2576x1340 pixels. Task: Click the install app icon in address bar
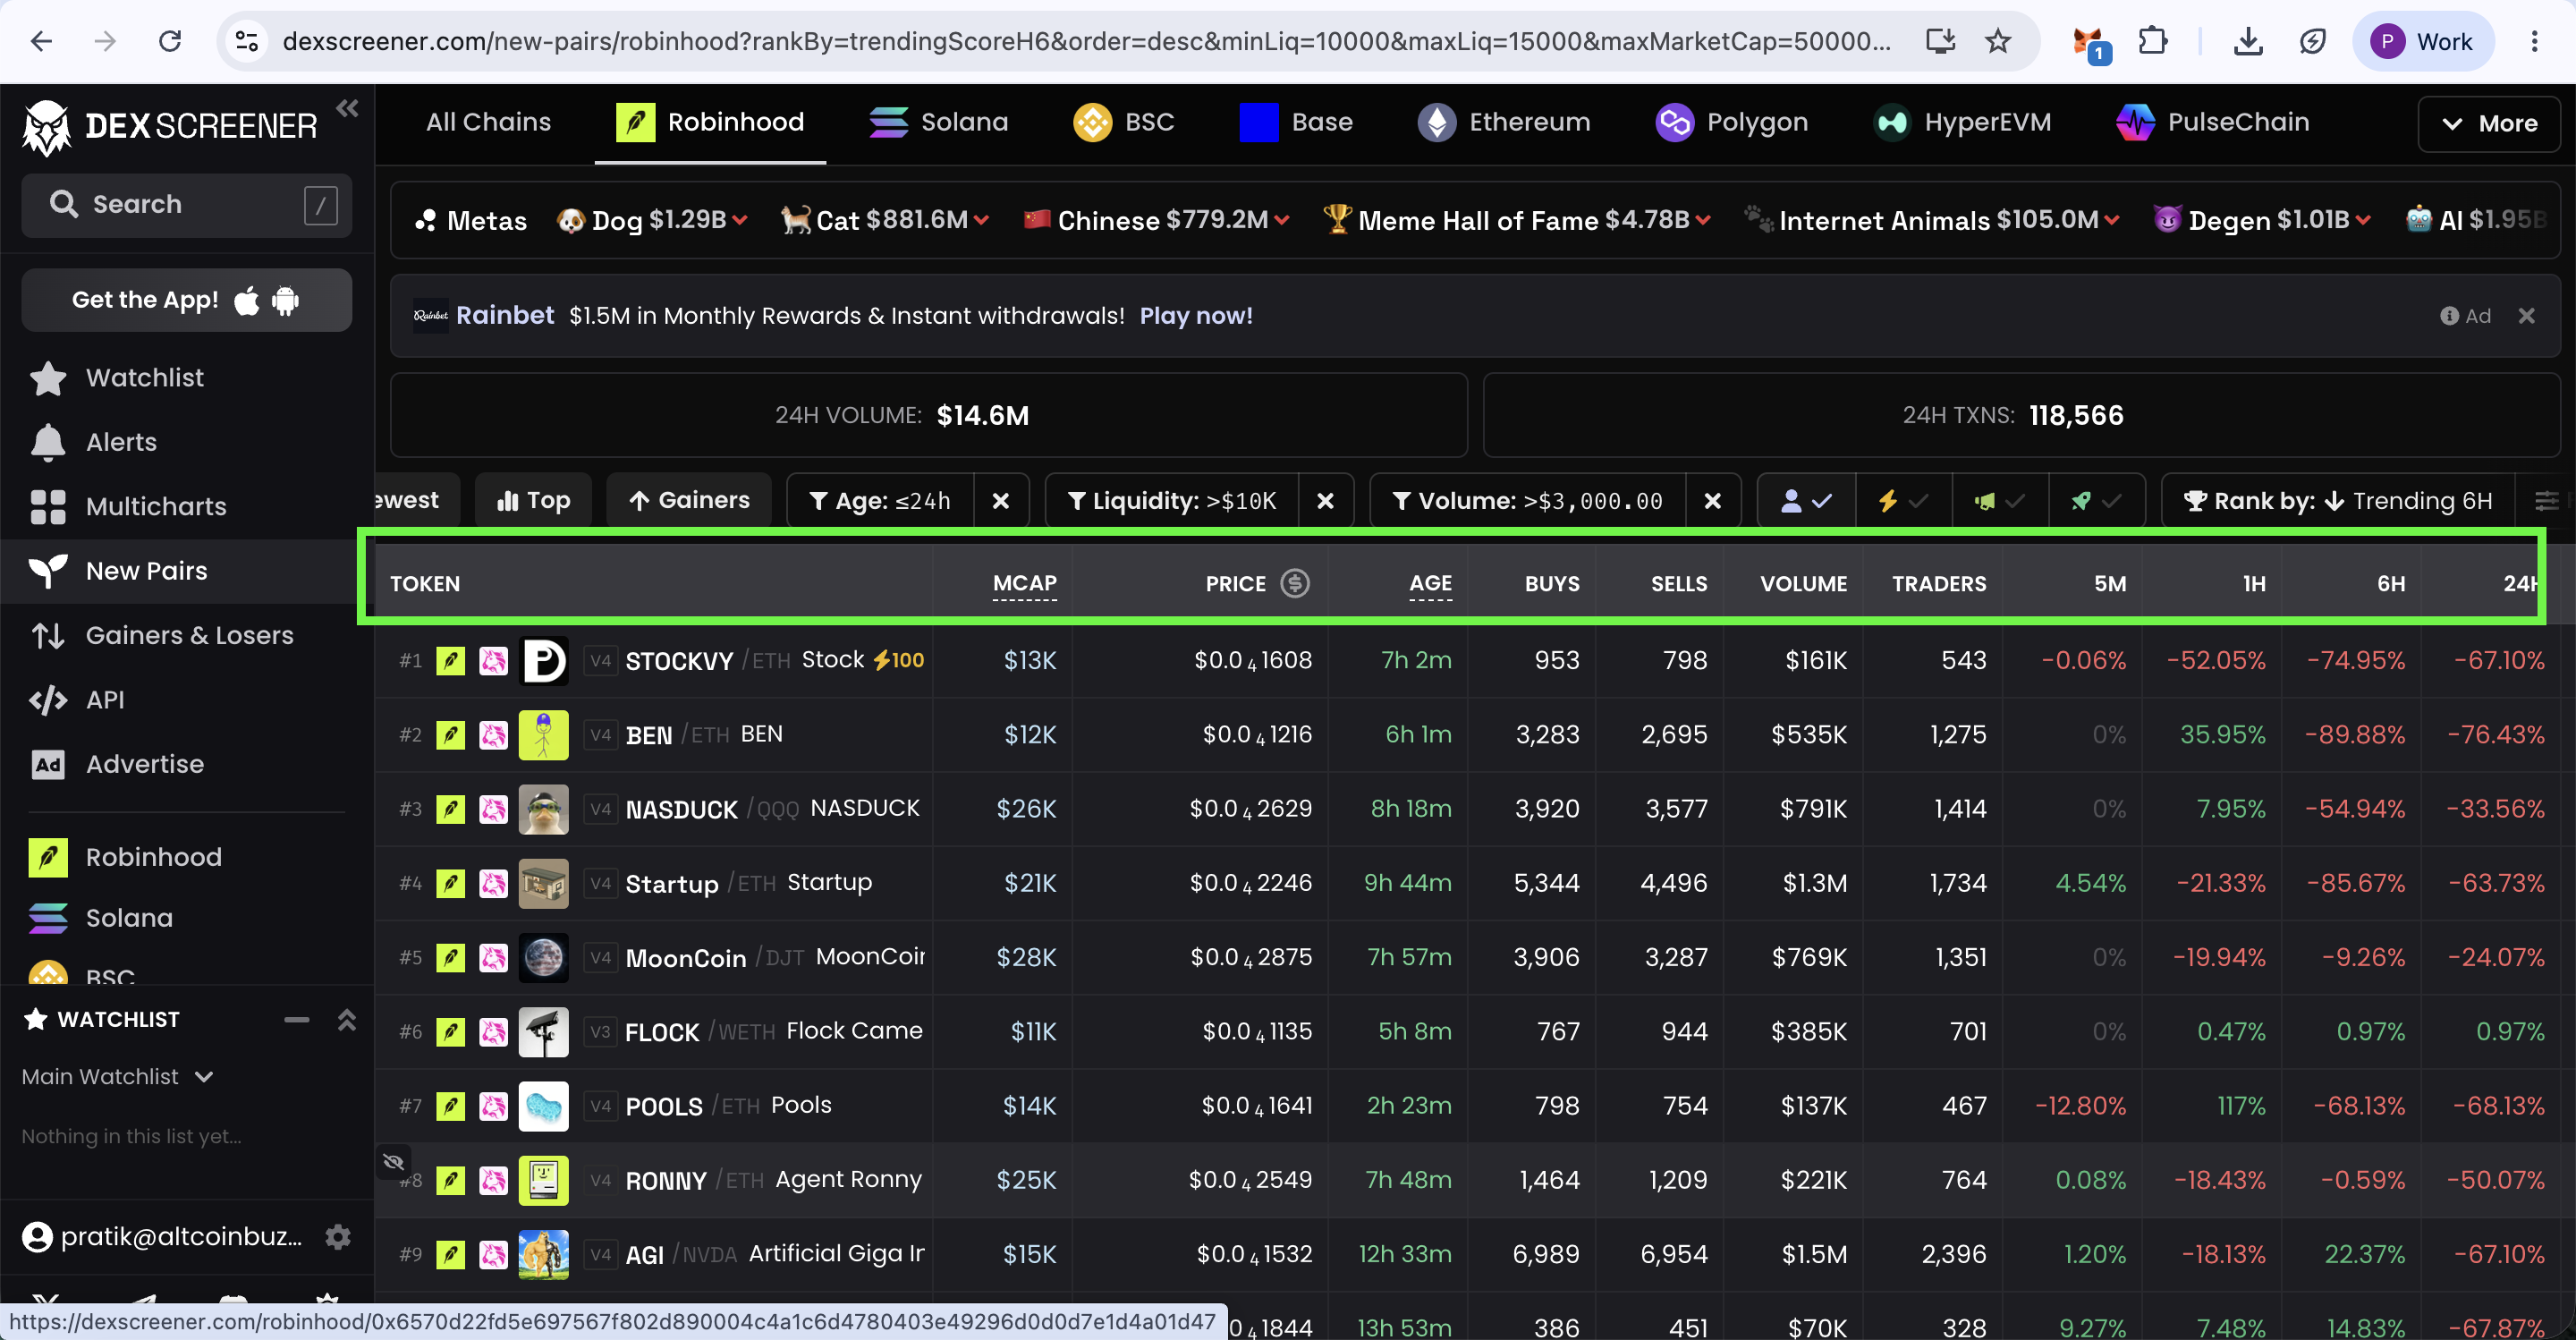(x=1940, y=41)
